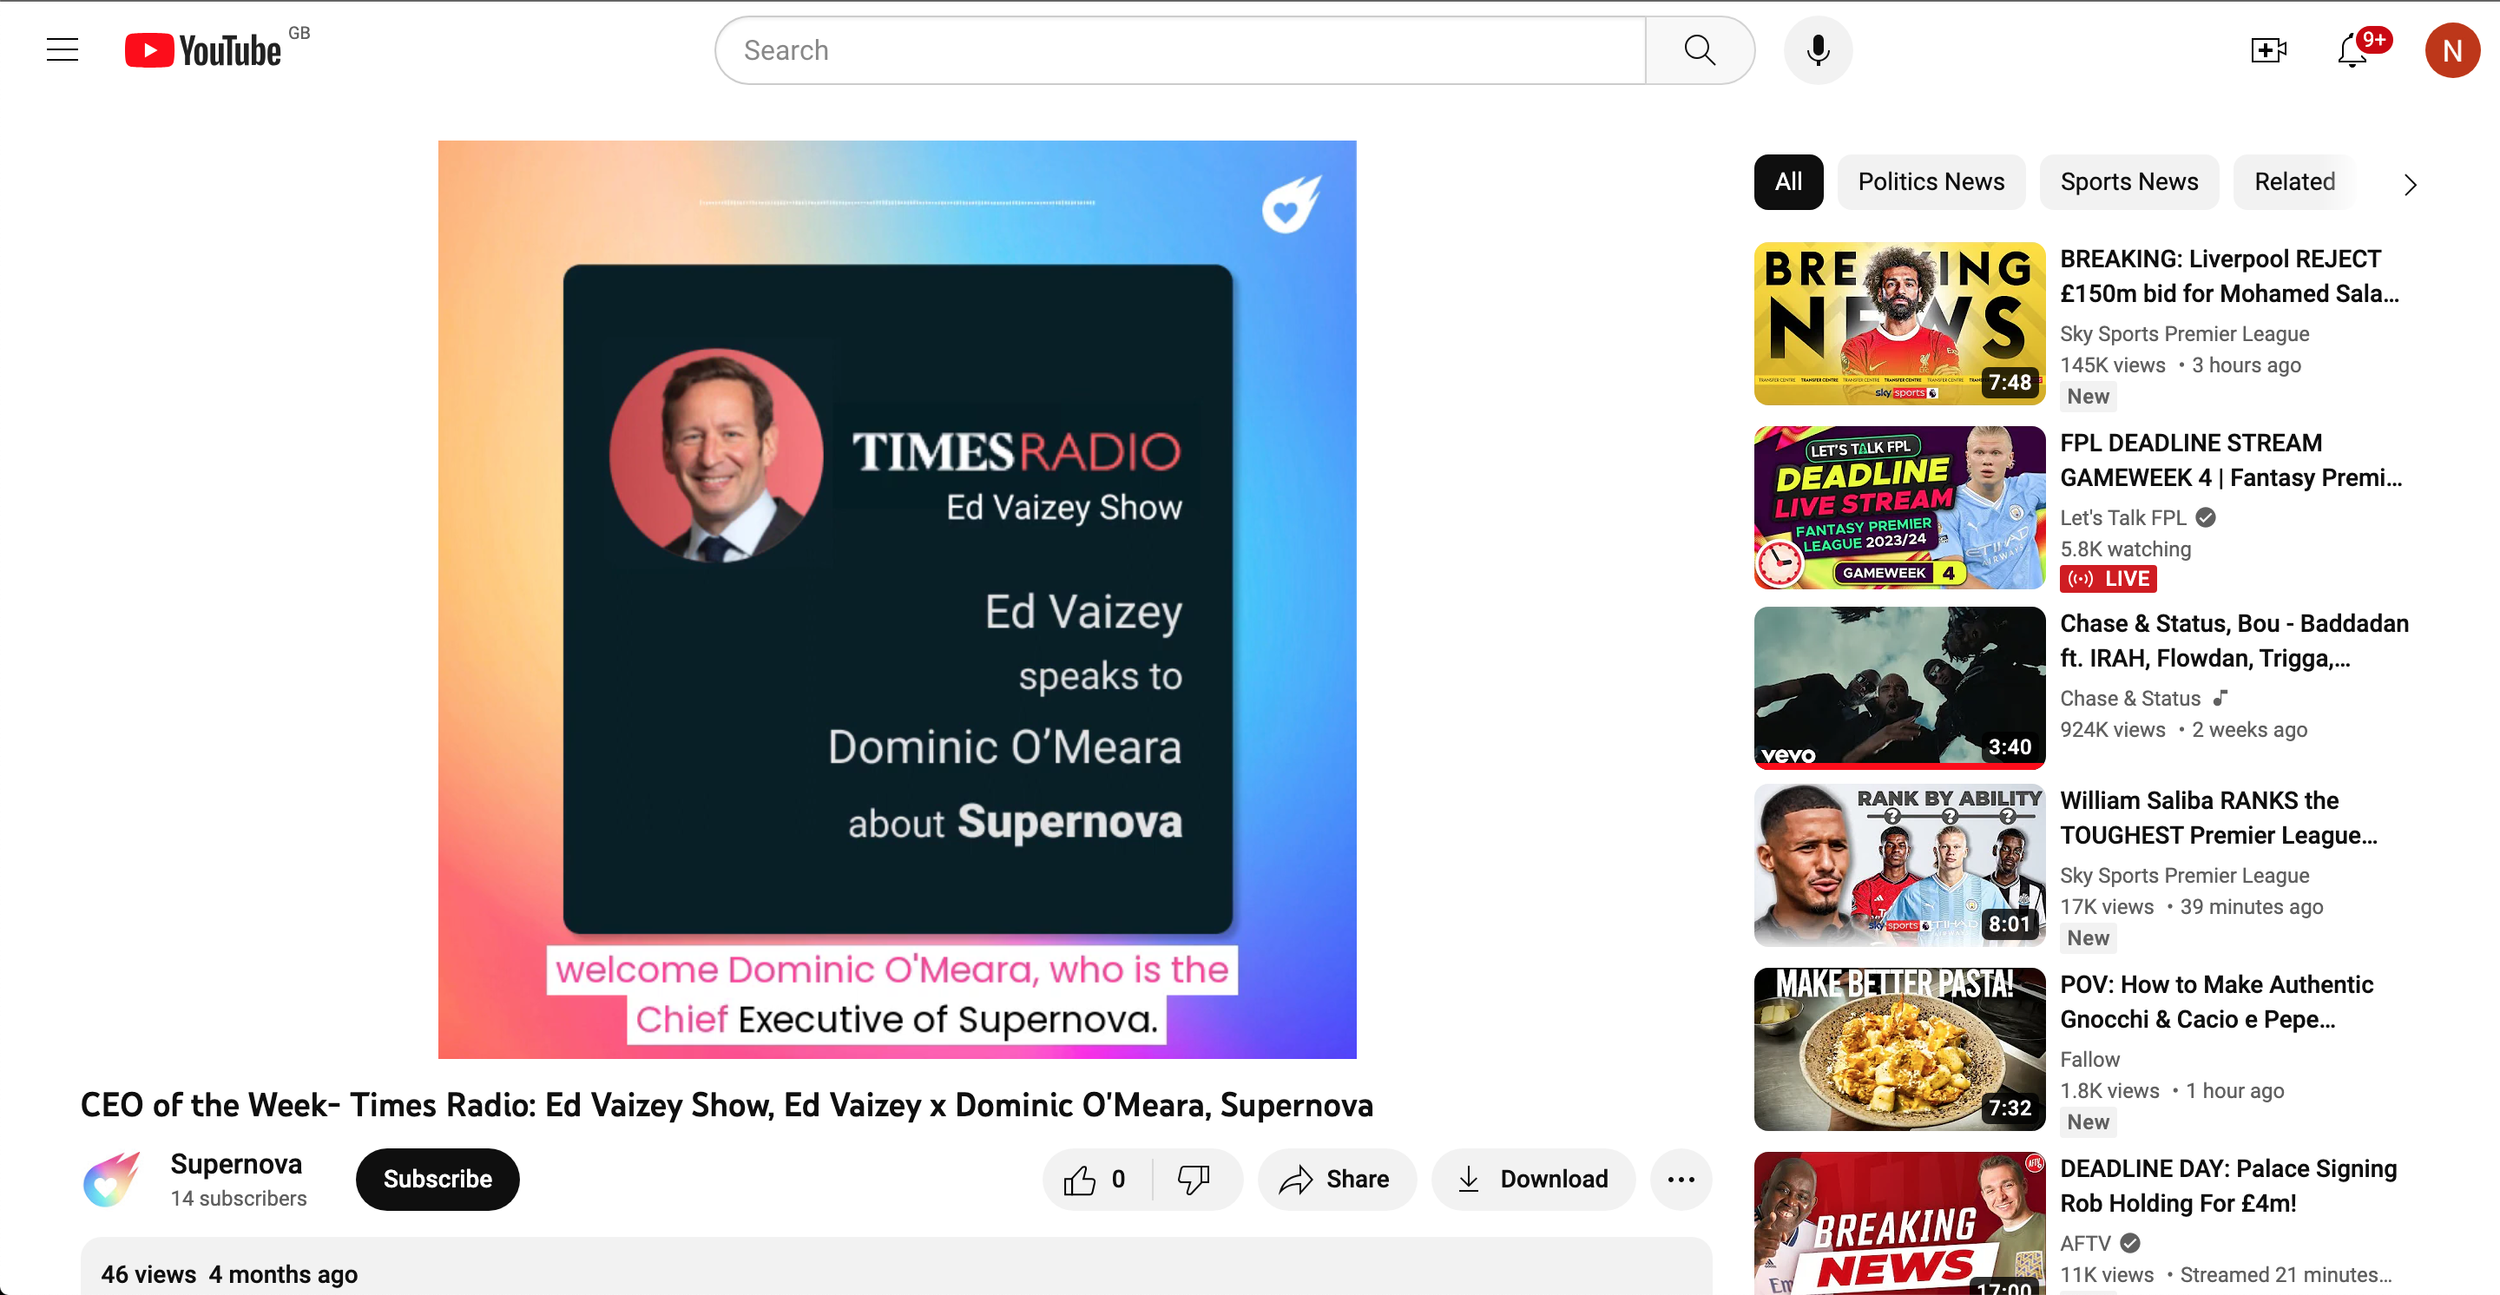Open title 'DEADLINE DAY: Palace Signing Rob Holding'
Image resolution: width=2500 pixels, height=1295 pixels.
pyautogui.click(x=2228, y=1186)
